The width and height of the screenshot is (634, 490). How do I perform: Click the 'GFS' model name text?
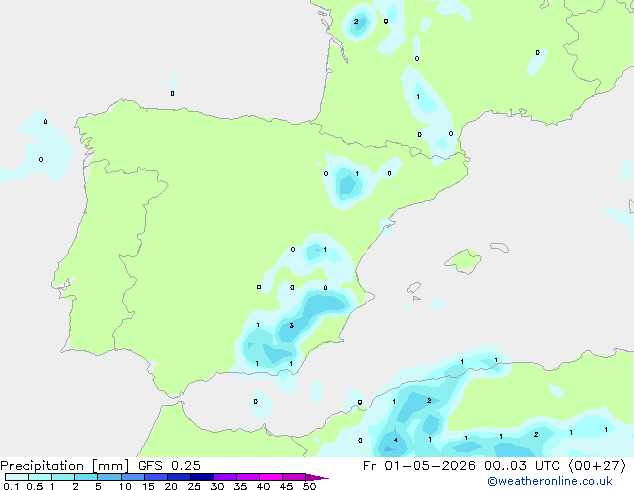pyautogui.click(x=150, y=466)
